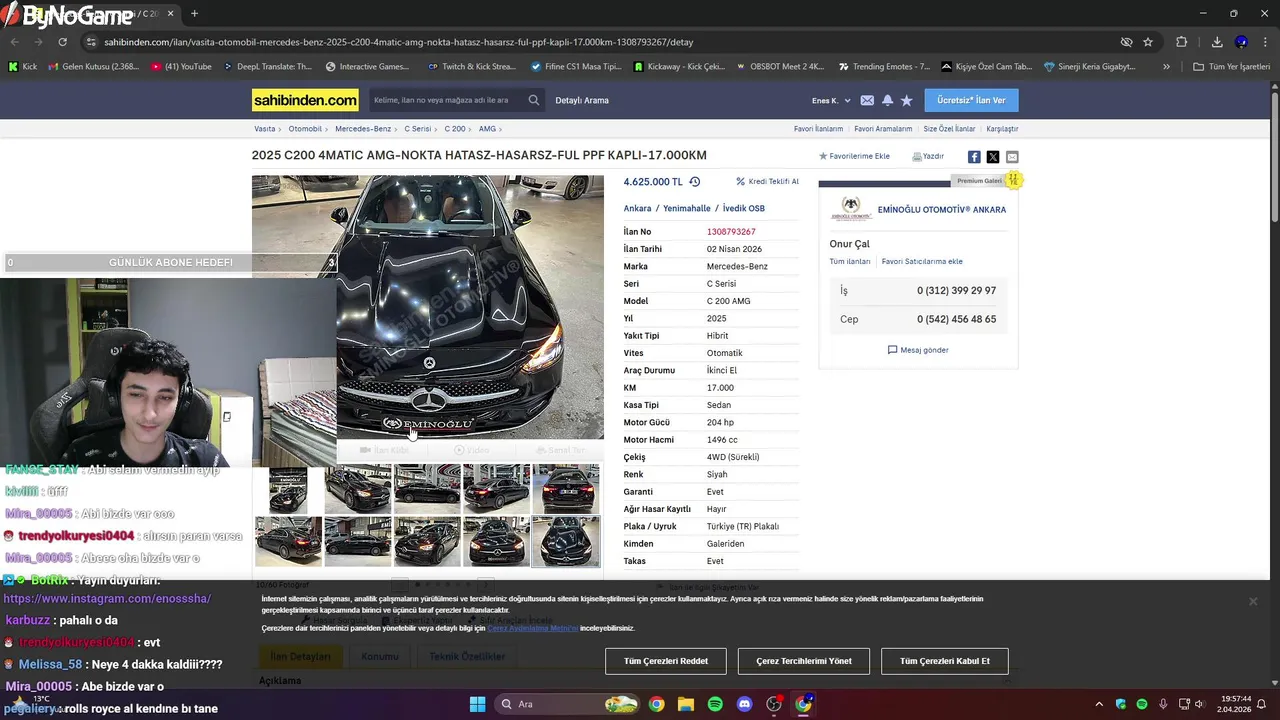Click Favori Satıcılarıma ekle link
Image resolution: width=1280 pixels, height=720 pixels.
[922, 261]
